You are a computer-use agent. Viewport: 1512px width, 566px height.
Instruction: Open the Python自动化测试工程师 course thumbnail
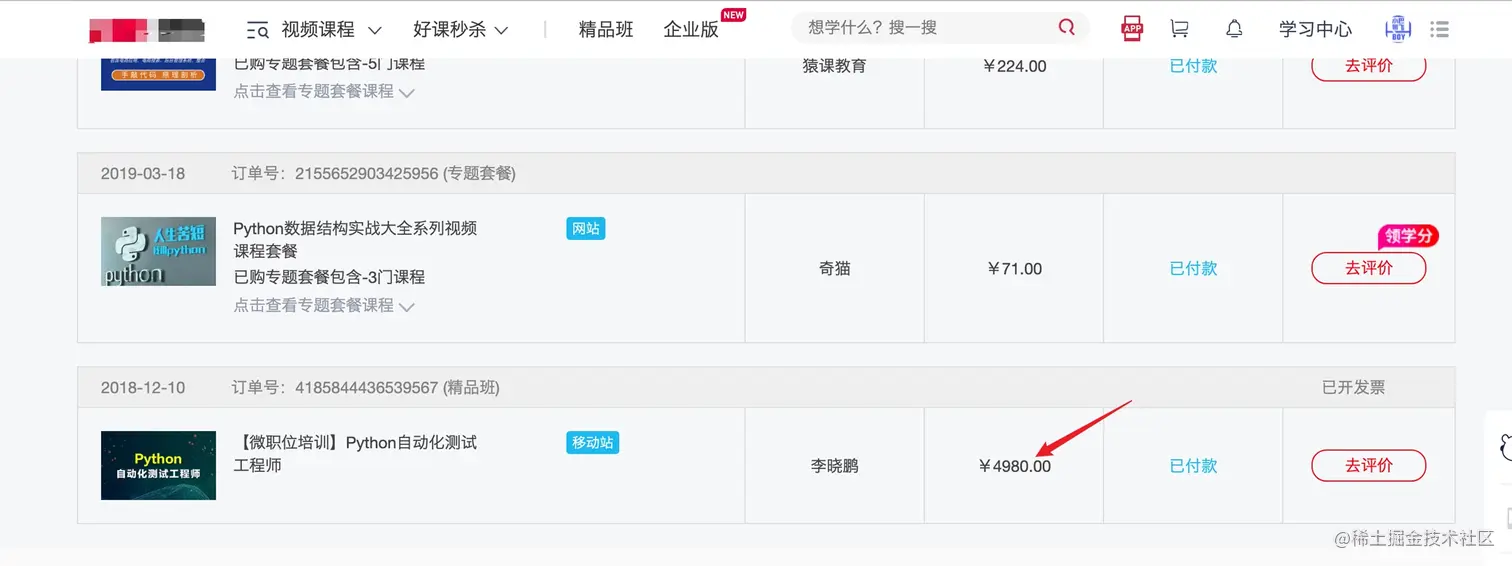click(x=158, y=465)
